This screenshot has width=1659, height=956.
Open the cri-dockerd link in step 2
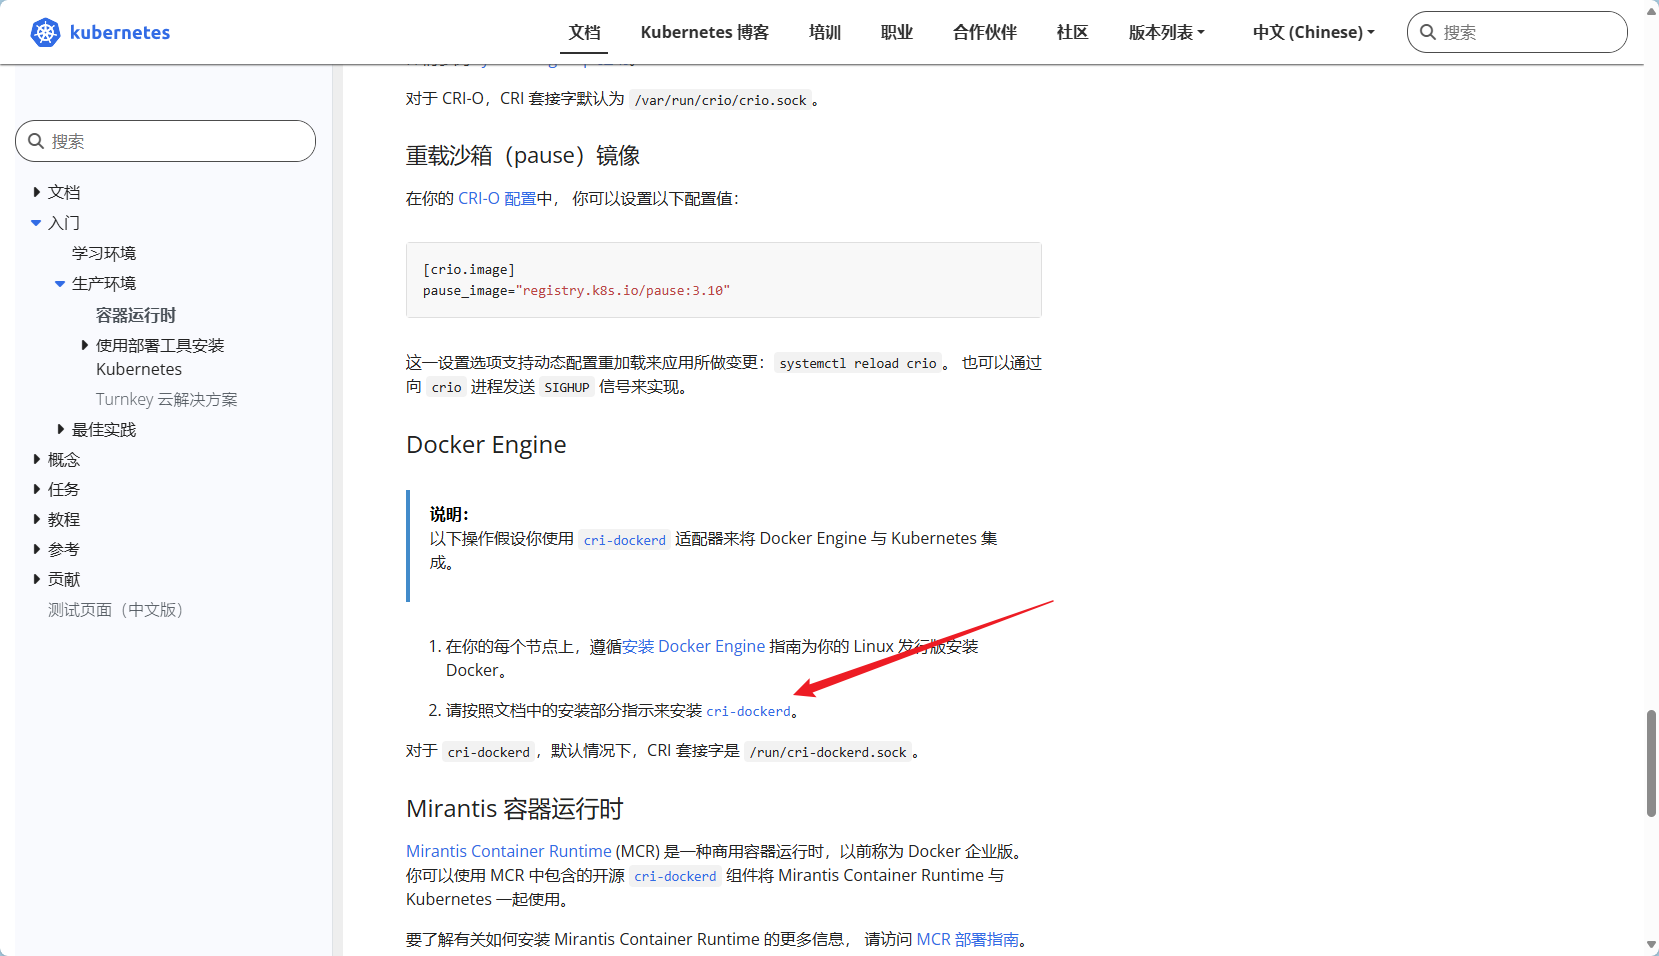coord(748,711)
